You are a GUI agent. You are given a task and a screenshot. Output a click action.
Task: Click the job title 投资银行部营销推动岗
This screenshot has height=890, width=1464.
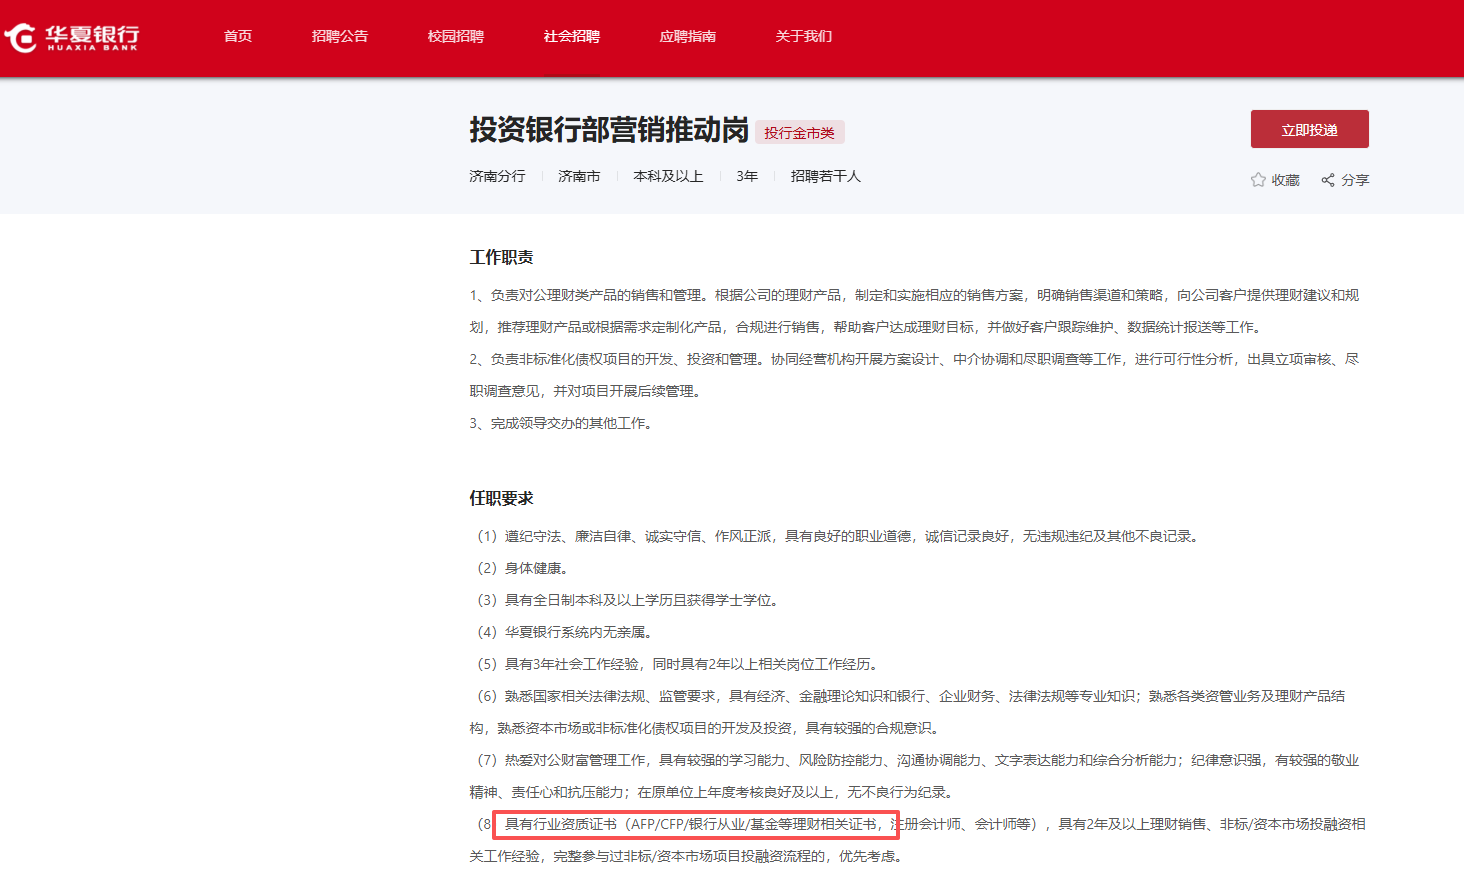(609, 130)
